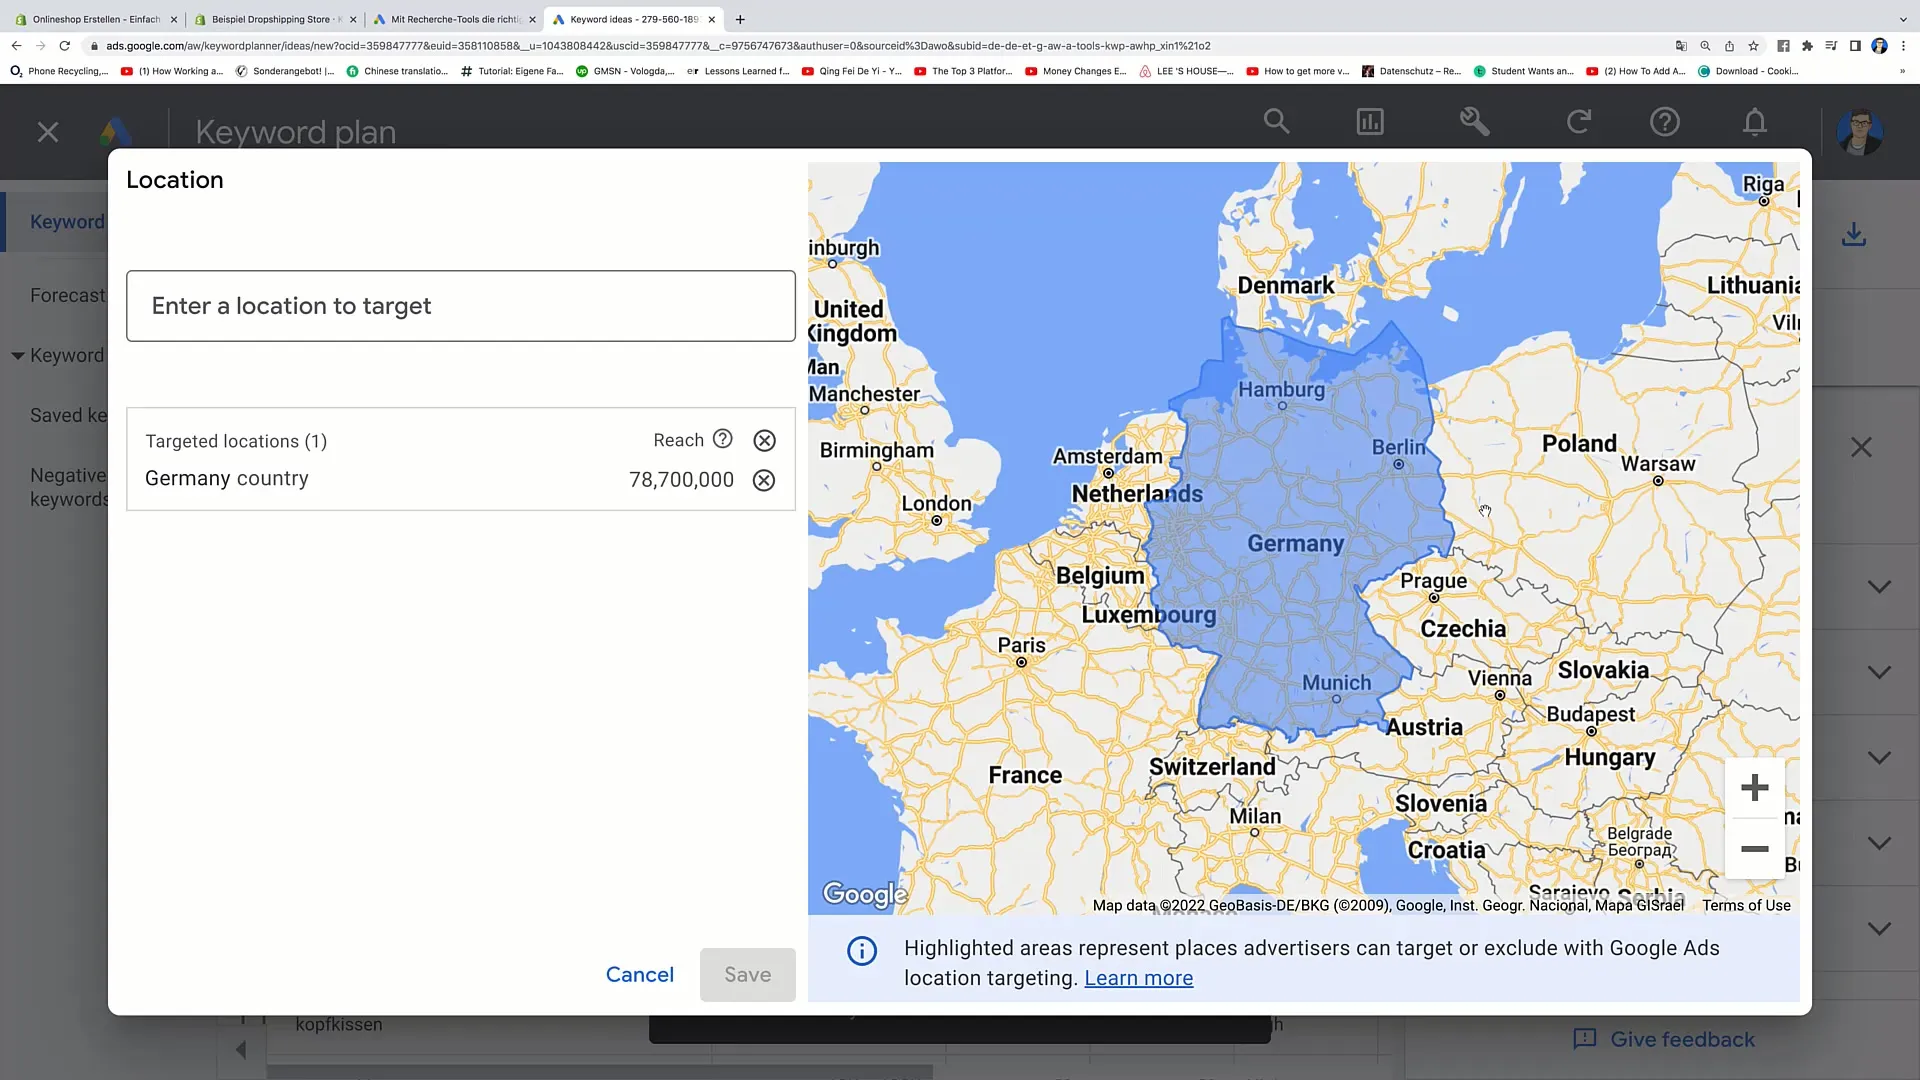This screenshot has width=1920, height=1080.
Task: Zoom out on the map
Action: 1755,849
